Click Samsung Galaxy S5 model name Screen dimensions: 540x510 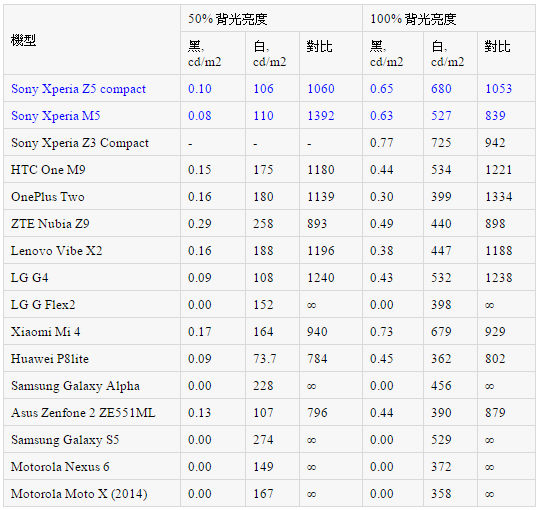click(x=65, y=440)
